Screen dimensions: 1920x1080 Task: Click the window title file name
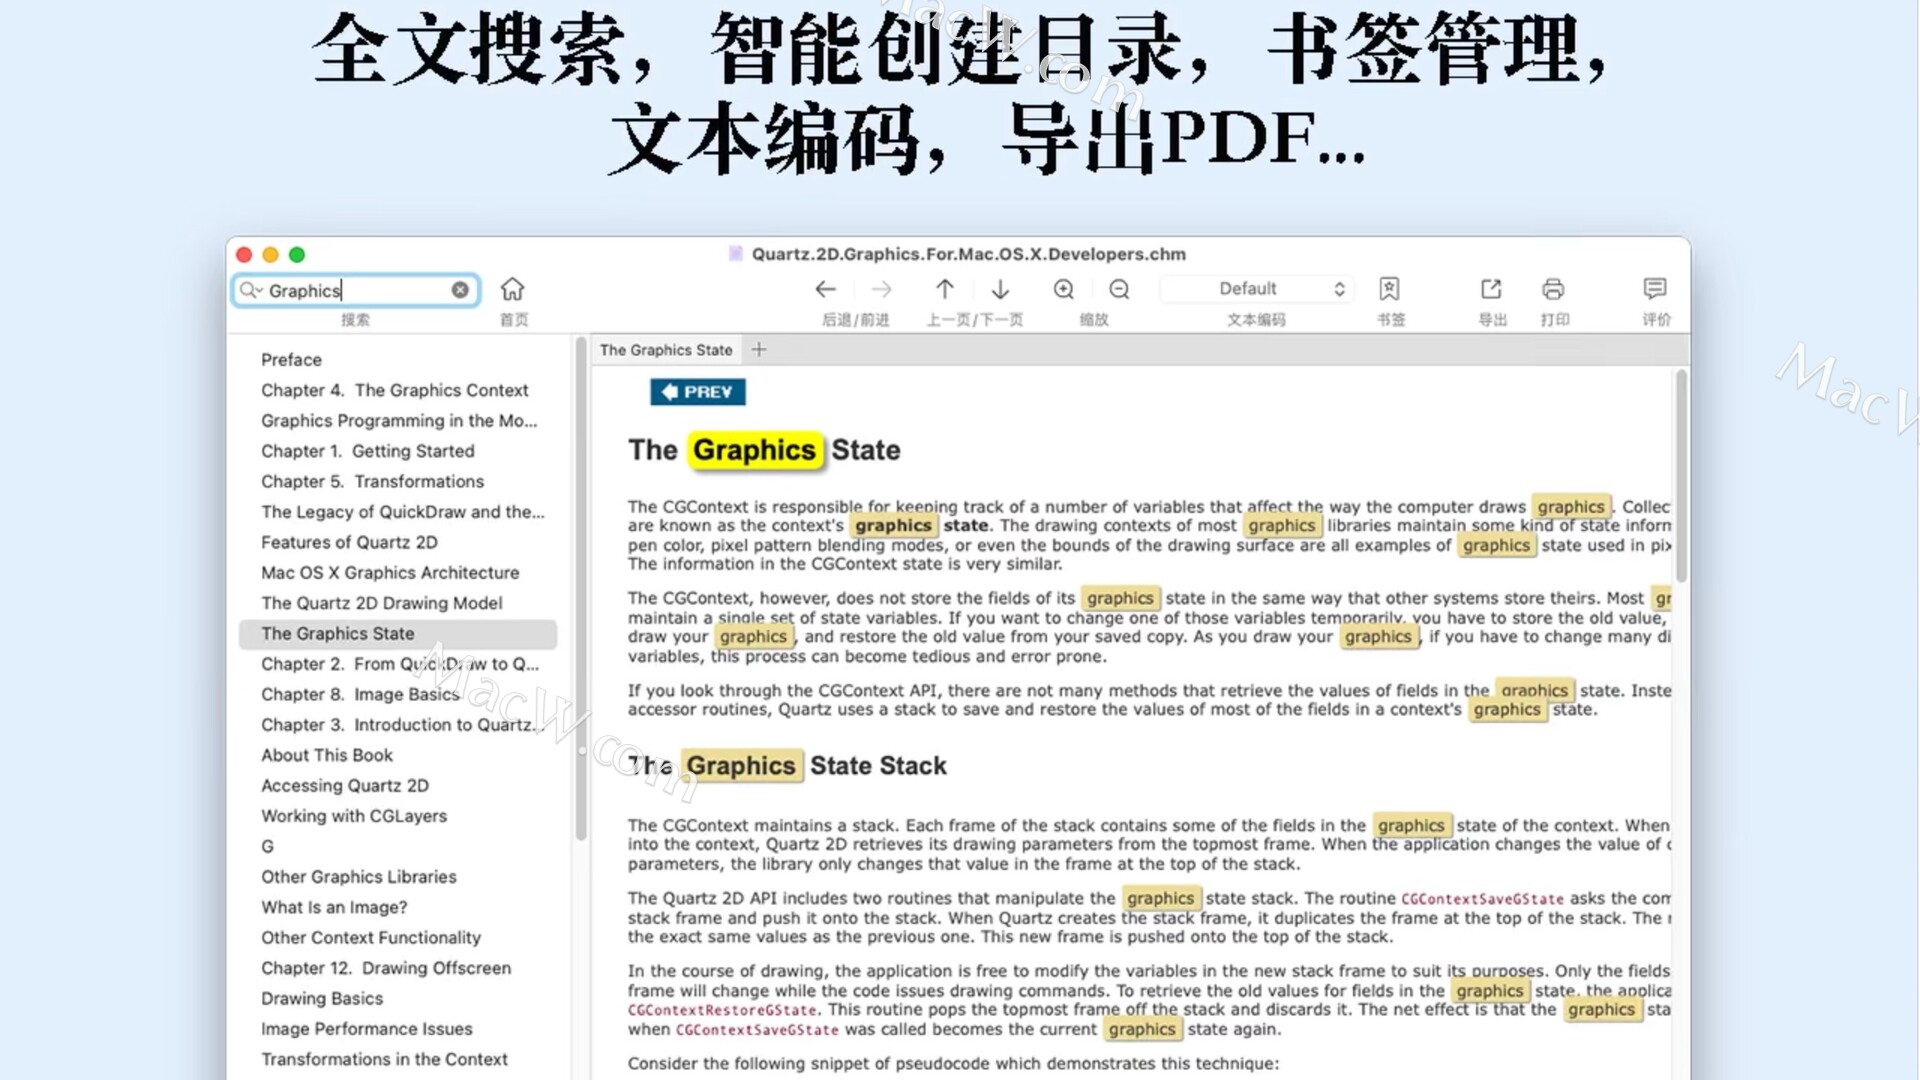click(x=968, y=254)
